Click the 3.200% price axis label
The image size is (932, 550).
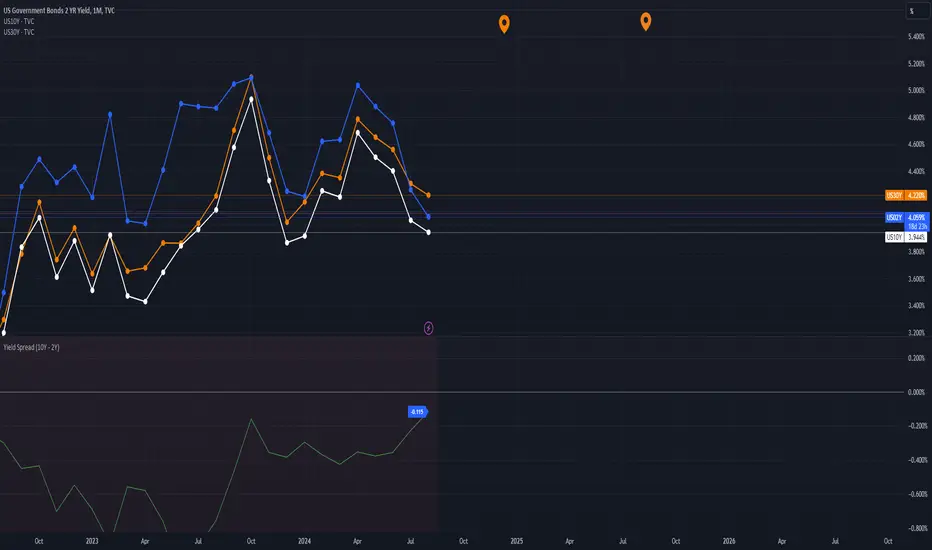[916, 332]
